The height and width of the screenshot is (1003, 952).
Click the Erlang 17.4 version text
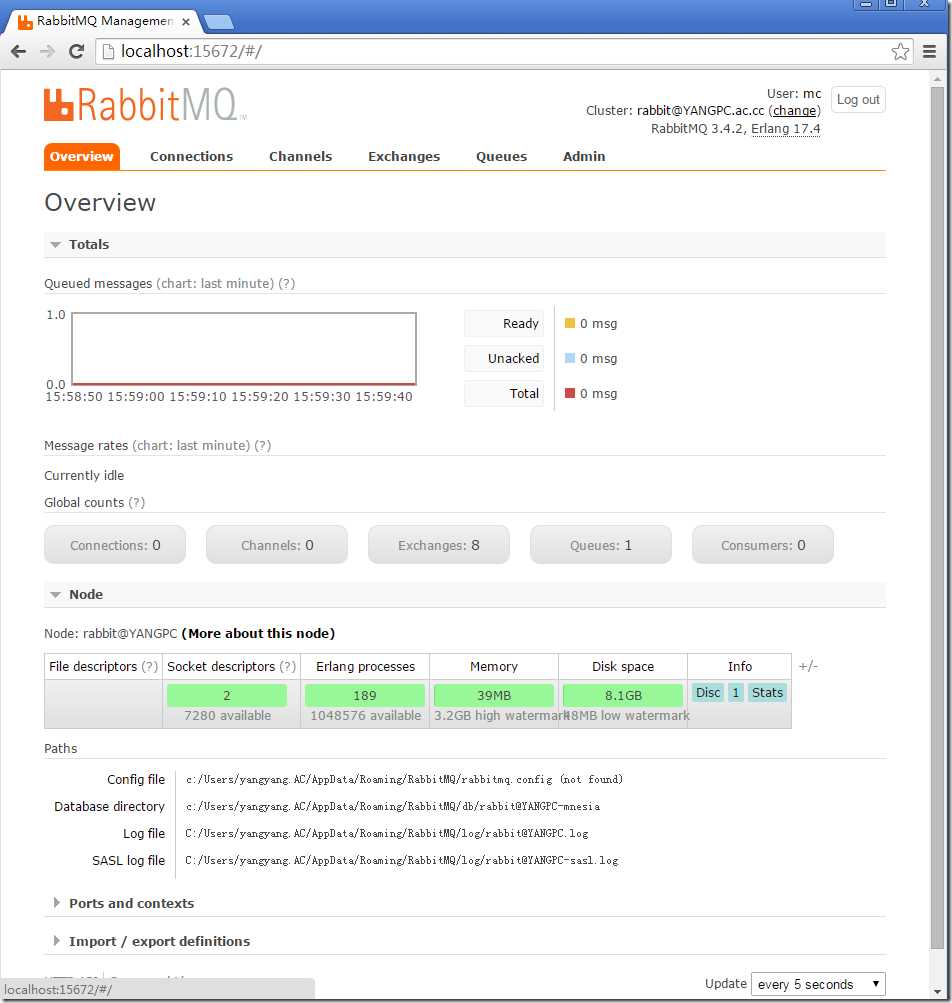(x=785, y=129)
